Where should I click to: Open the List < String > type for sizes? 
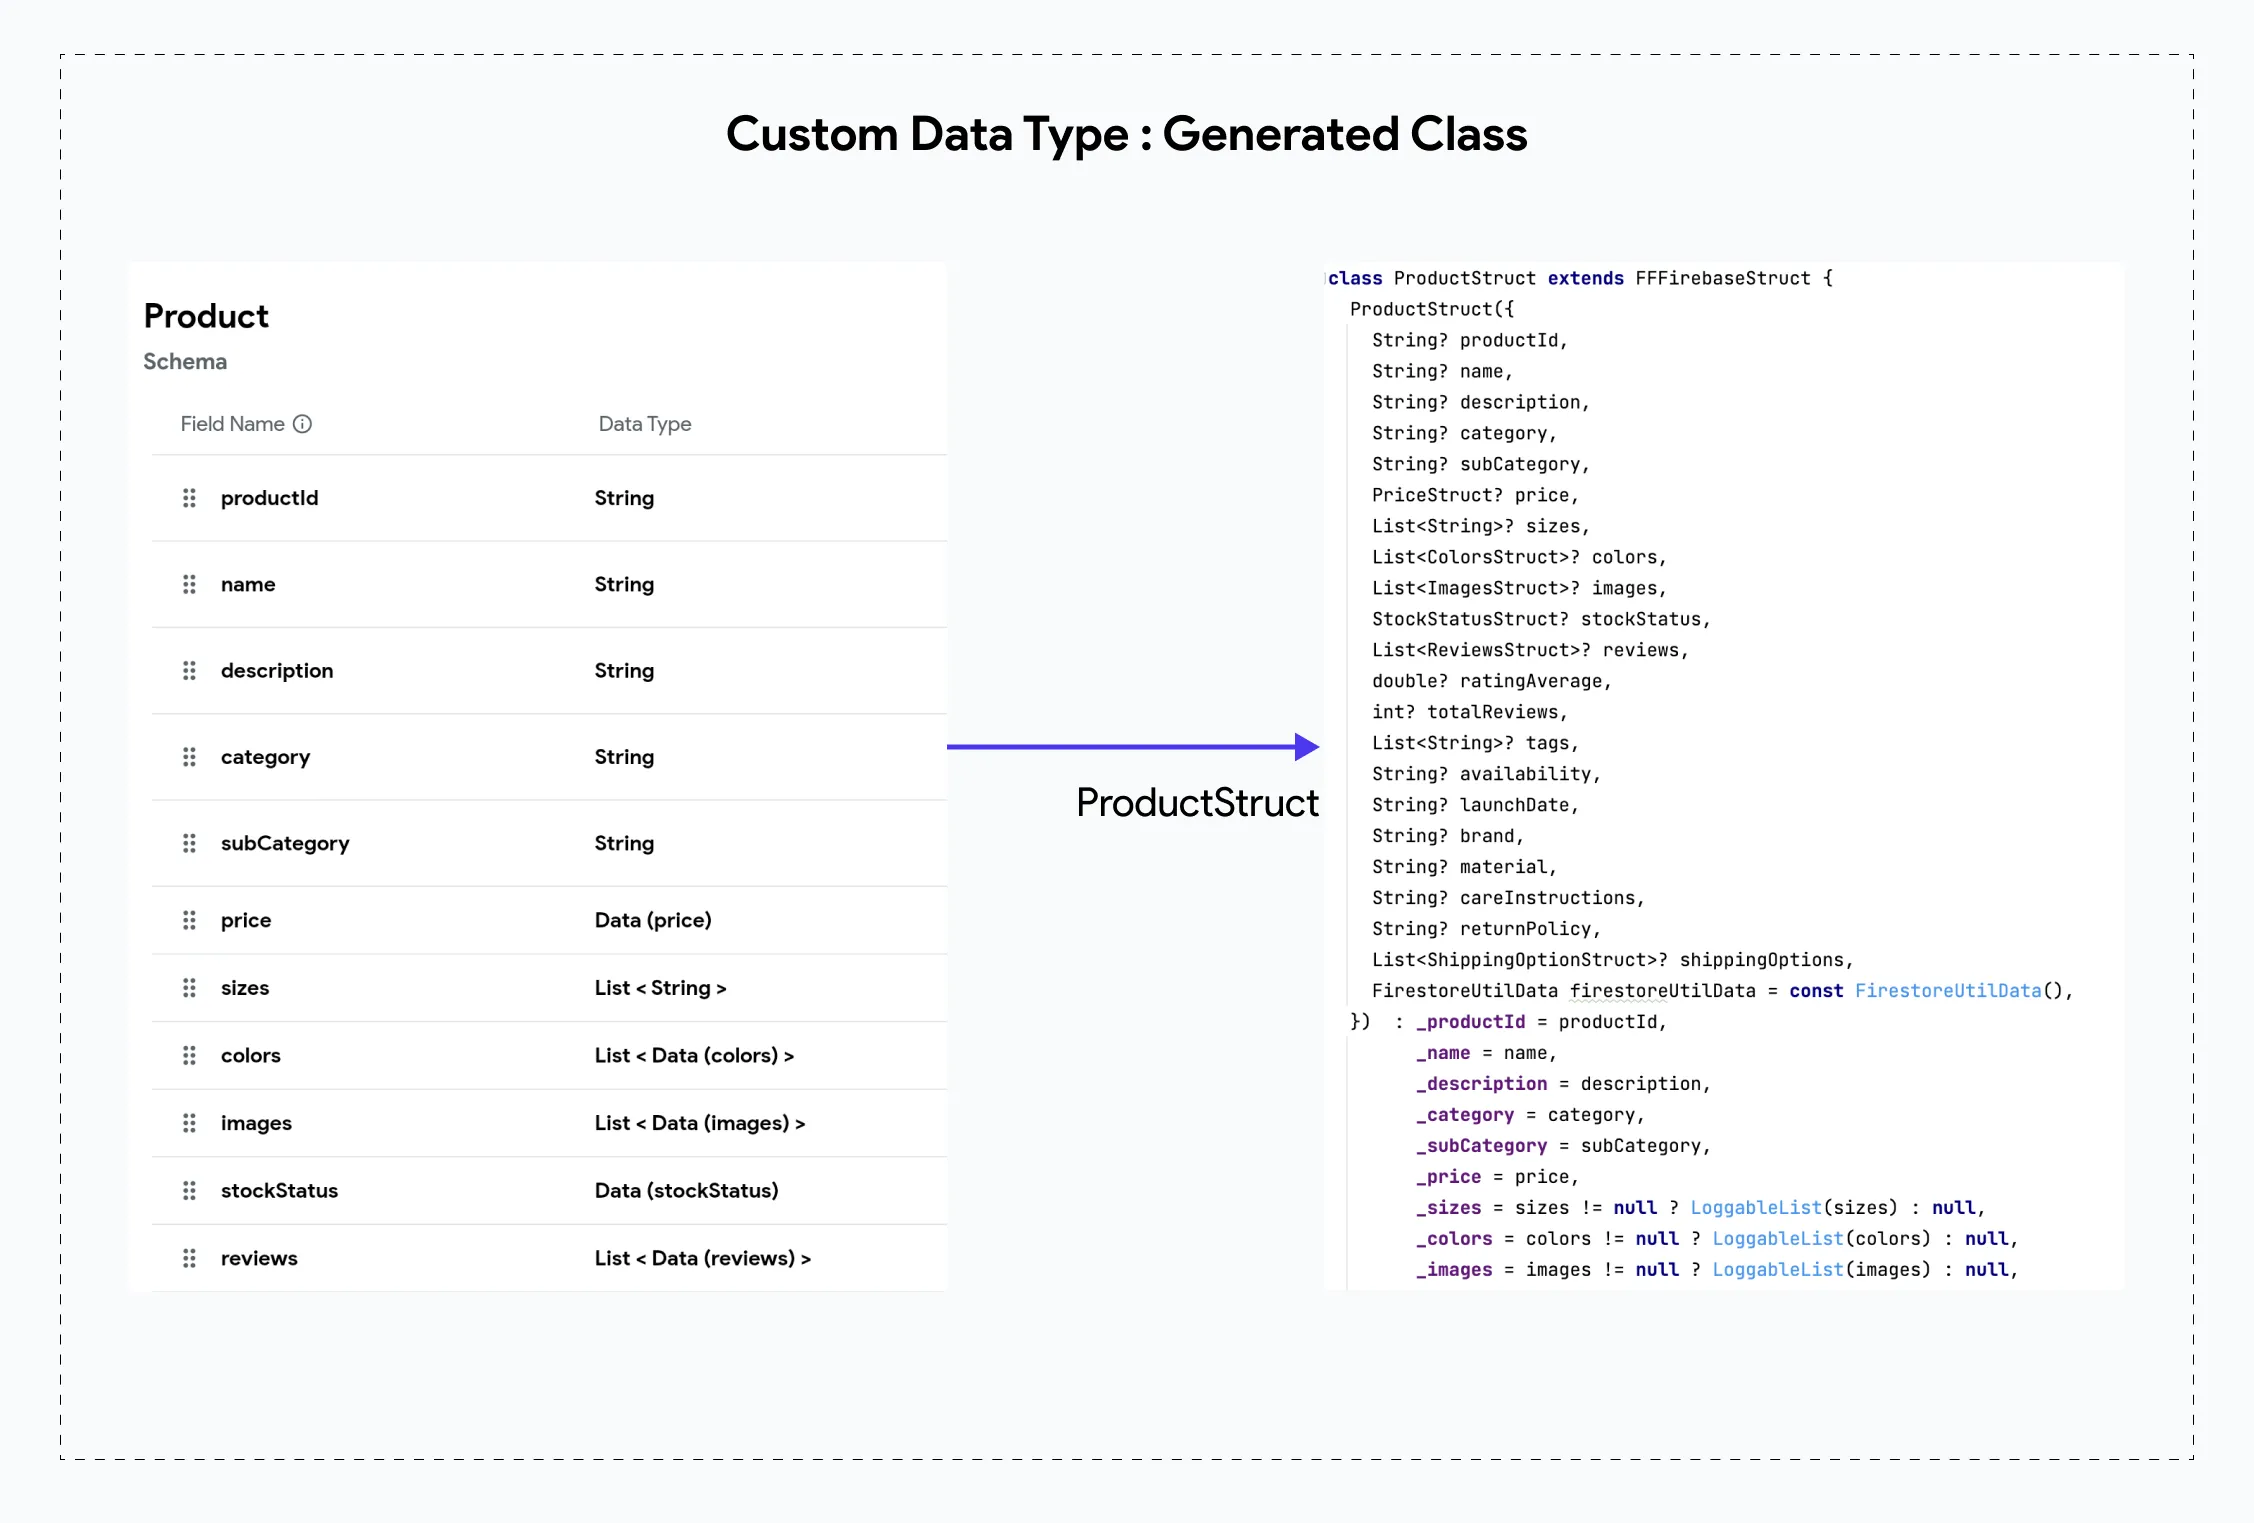(660, 988)
